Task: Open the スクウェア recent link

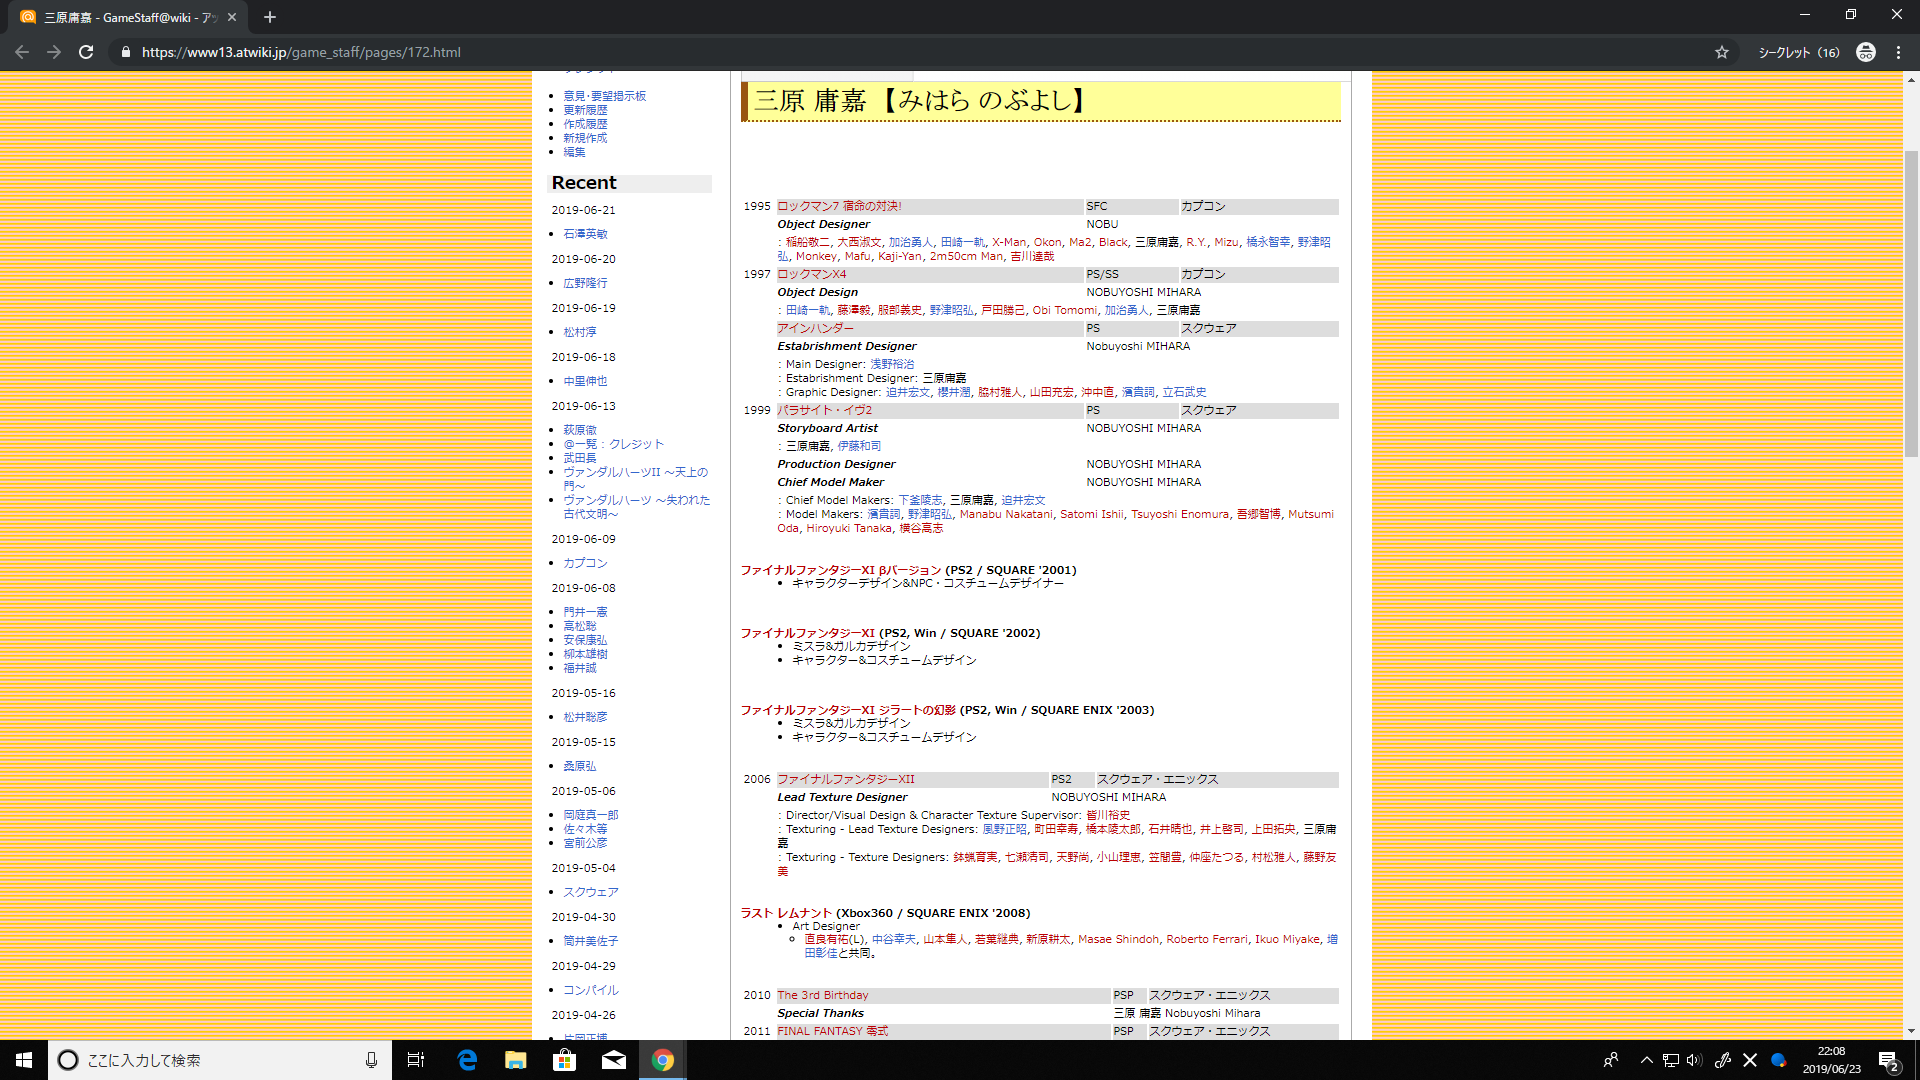Action: (x=590, y=892)
